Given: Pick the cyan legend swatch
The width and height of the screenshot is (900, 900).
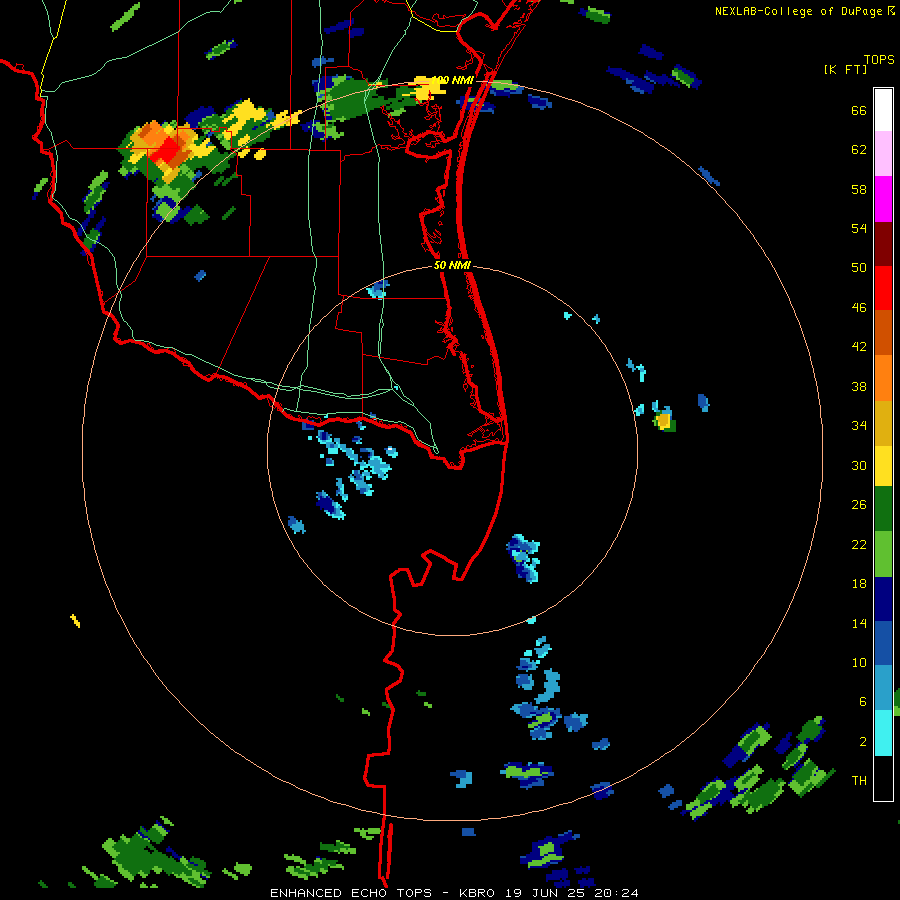Looking at the screenshot, I should 883,733.
